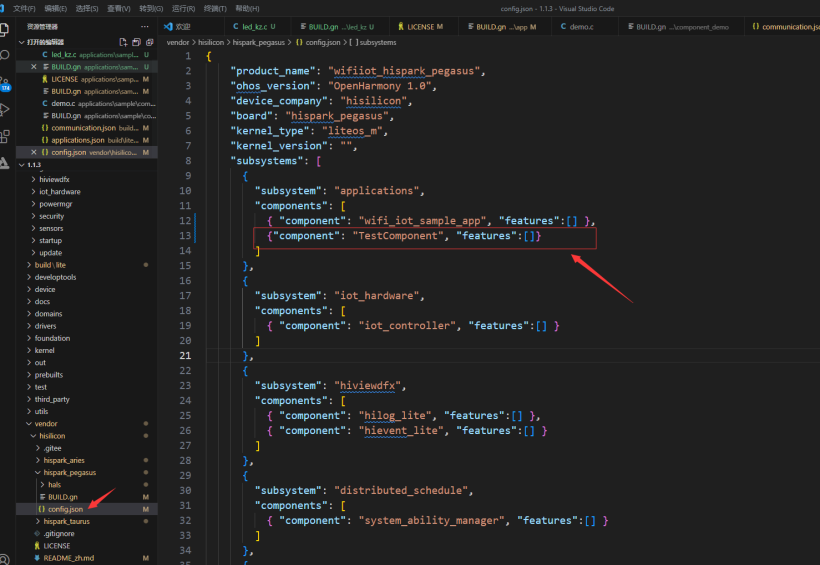Collapse the vendor folder
The width and height of the screenshot is (820, 565).
pos(46,423)
